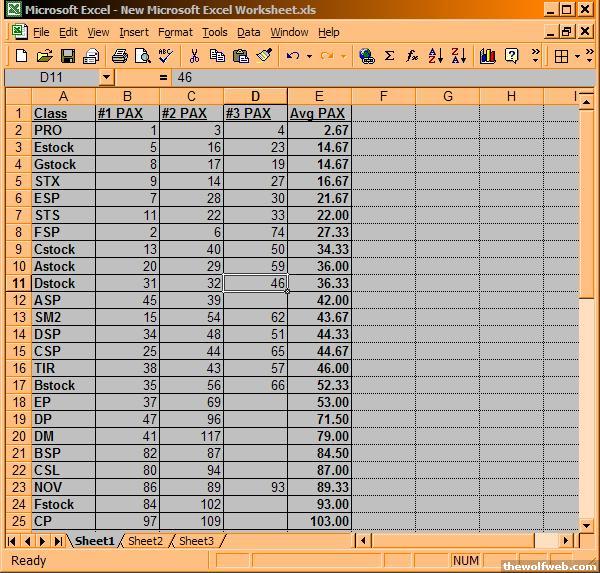Open the Format menu

coord(175,32)
